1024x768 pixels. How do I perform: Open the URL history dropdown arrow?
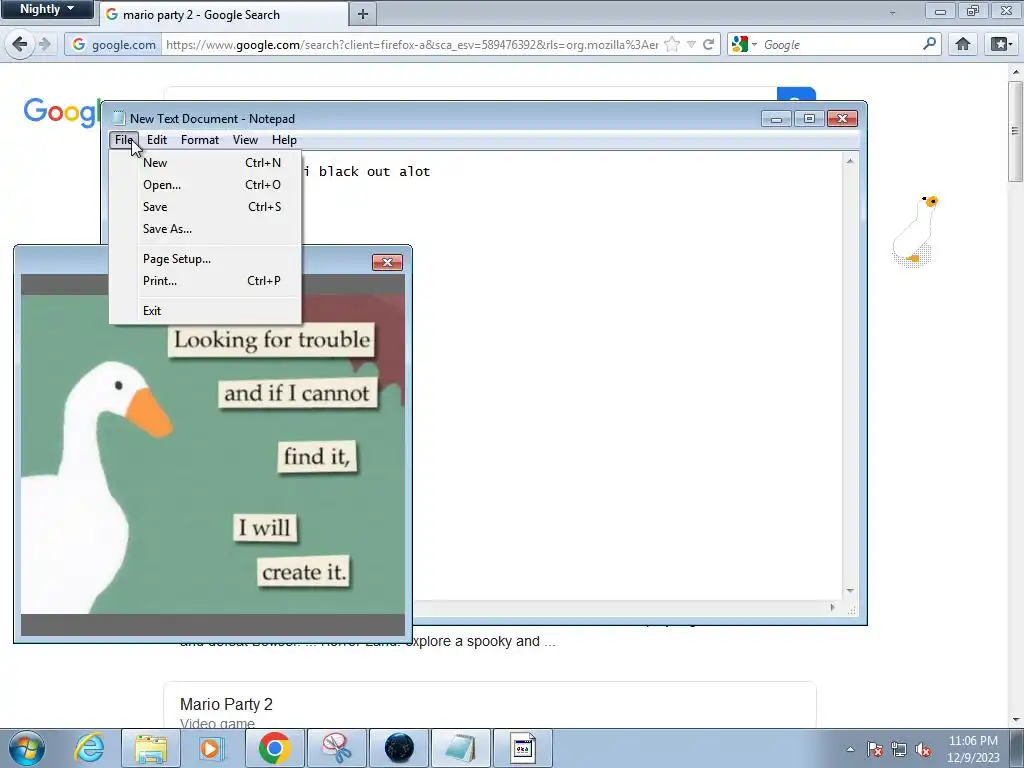pos(691,44)
